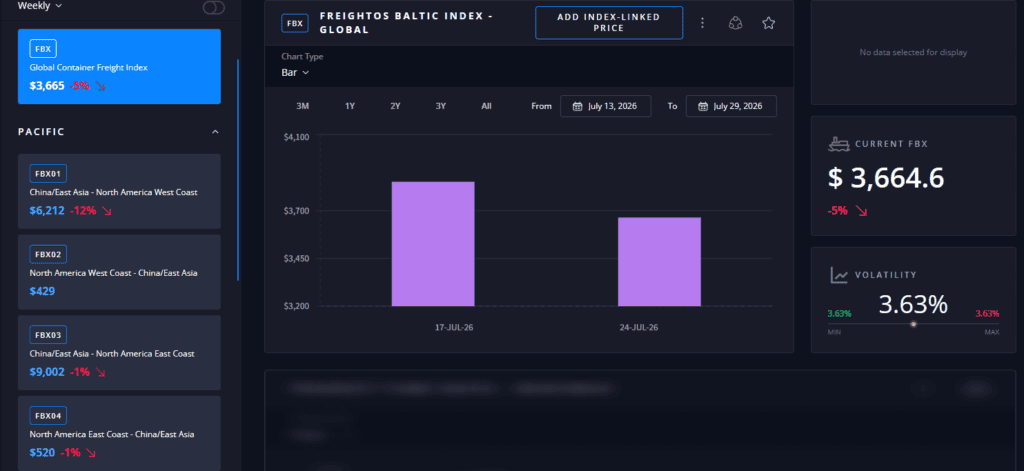Click the chart icon beside VOLATILITY
The image size is (1024, 471).
(x=839, y=275)
